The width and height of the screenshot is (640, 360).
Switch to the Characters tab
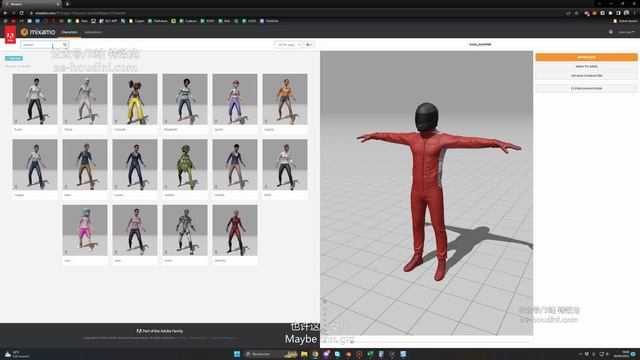pyautogui.click(x=69, y=32)
